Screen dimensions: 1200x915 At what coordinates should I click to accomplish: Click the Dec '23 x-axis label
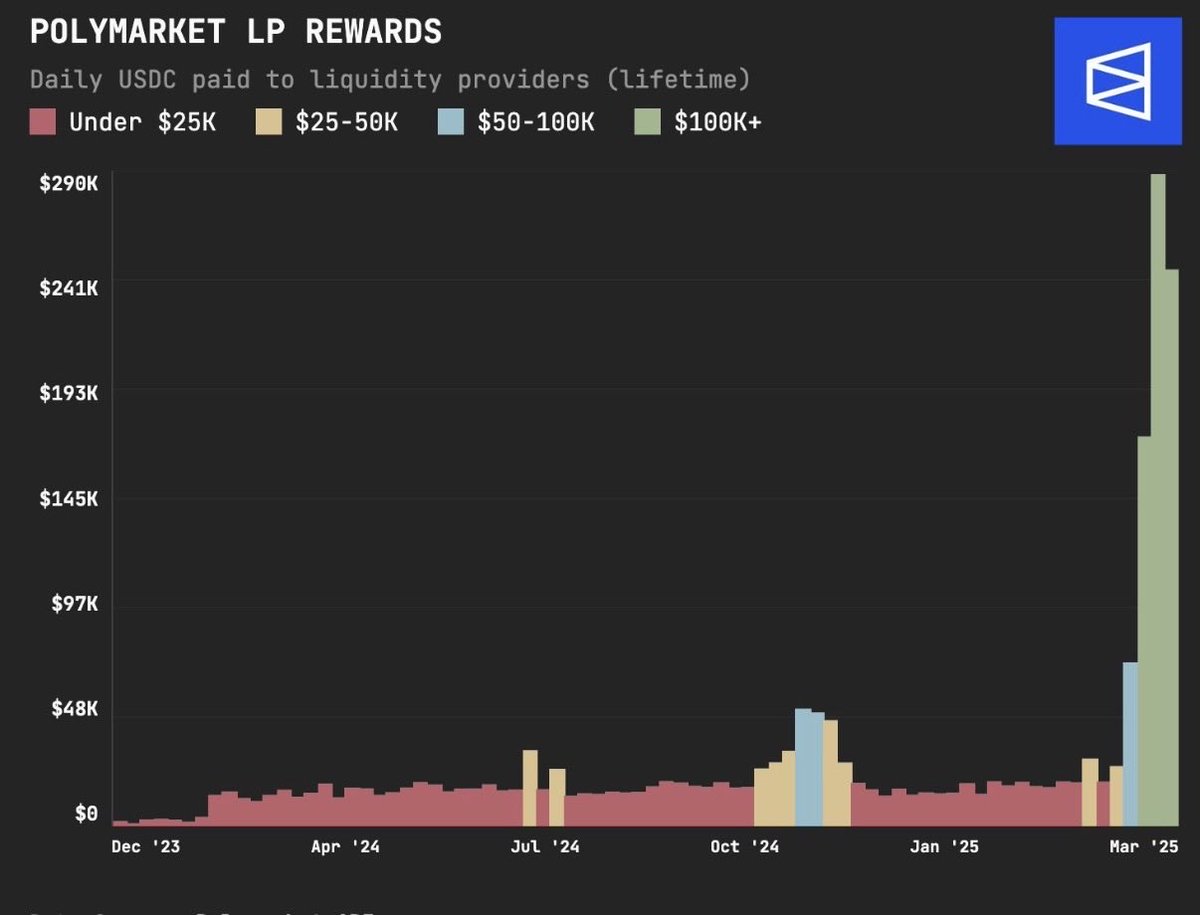[x=146, y=847]
